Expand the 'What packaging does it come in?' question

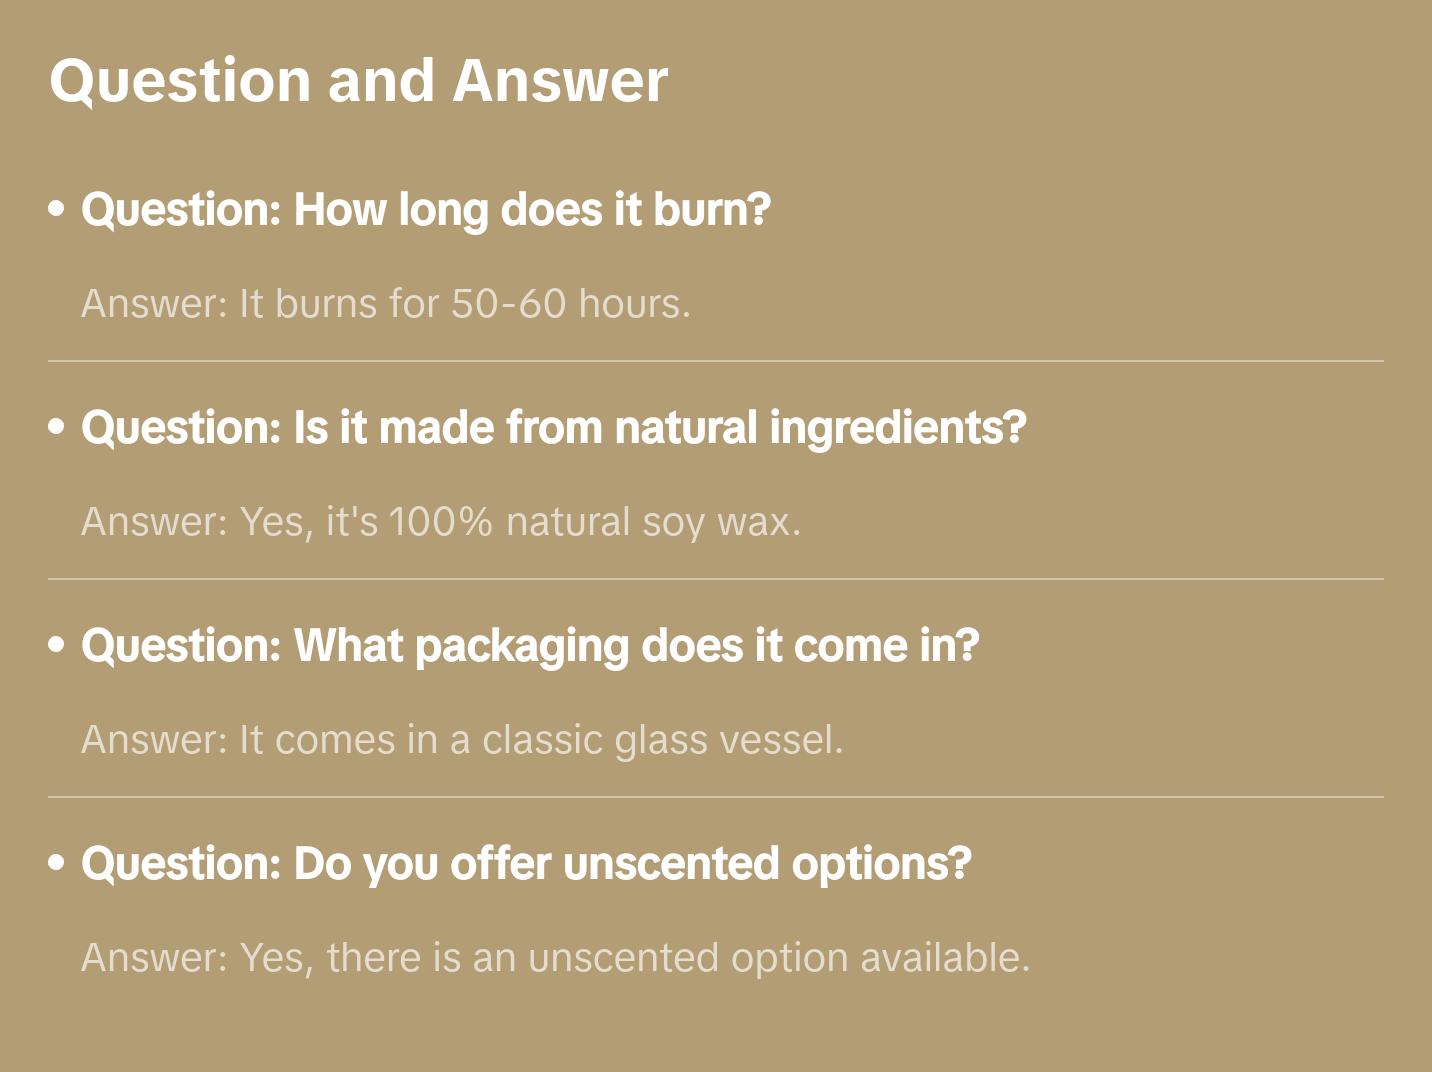[529, 646]
